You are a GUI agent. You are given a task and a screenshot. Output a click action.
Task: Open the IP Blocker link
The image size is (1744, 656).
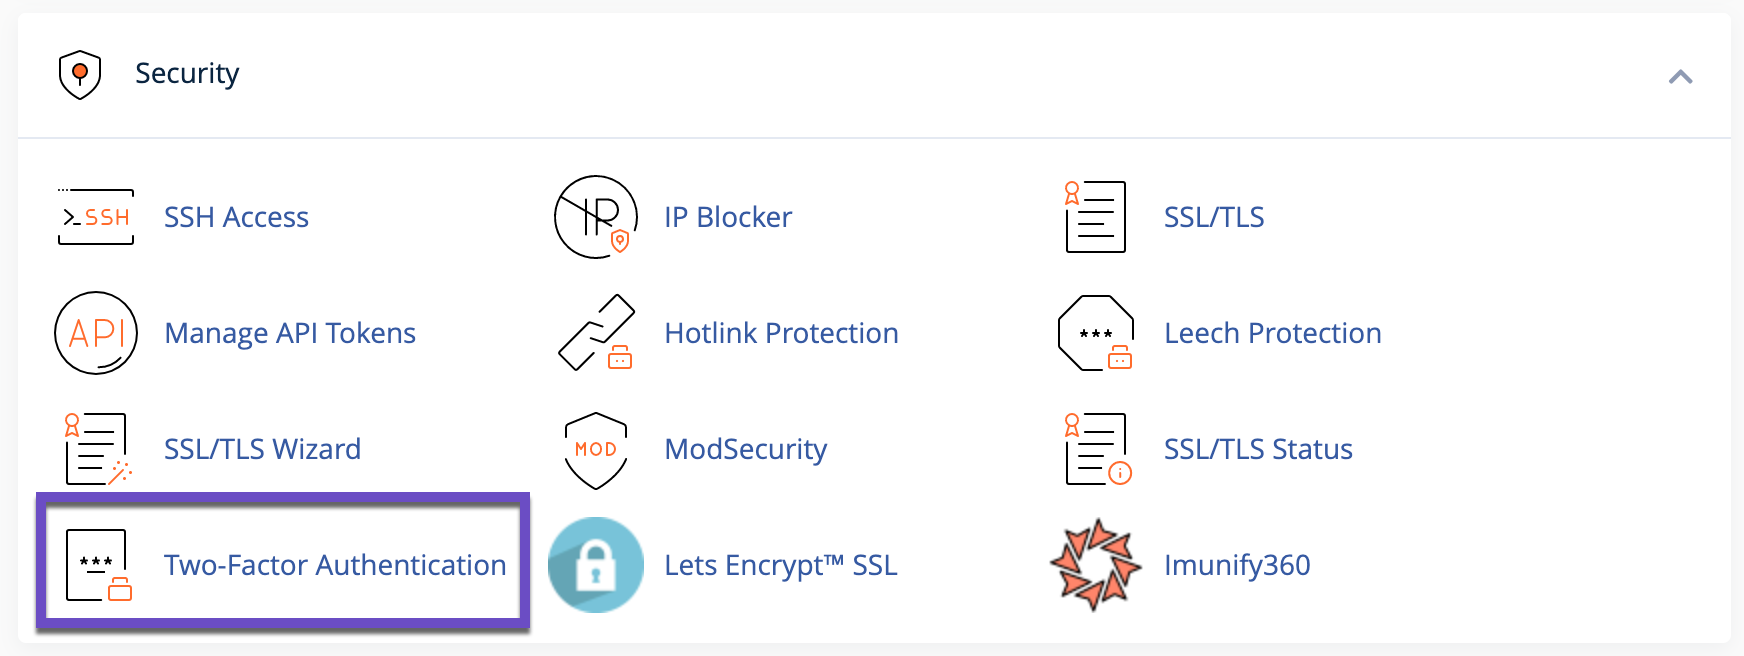pos(728,217)
